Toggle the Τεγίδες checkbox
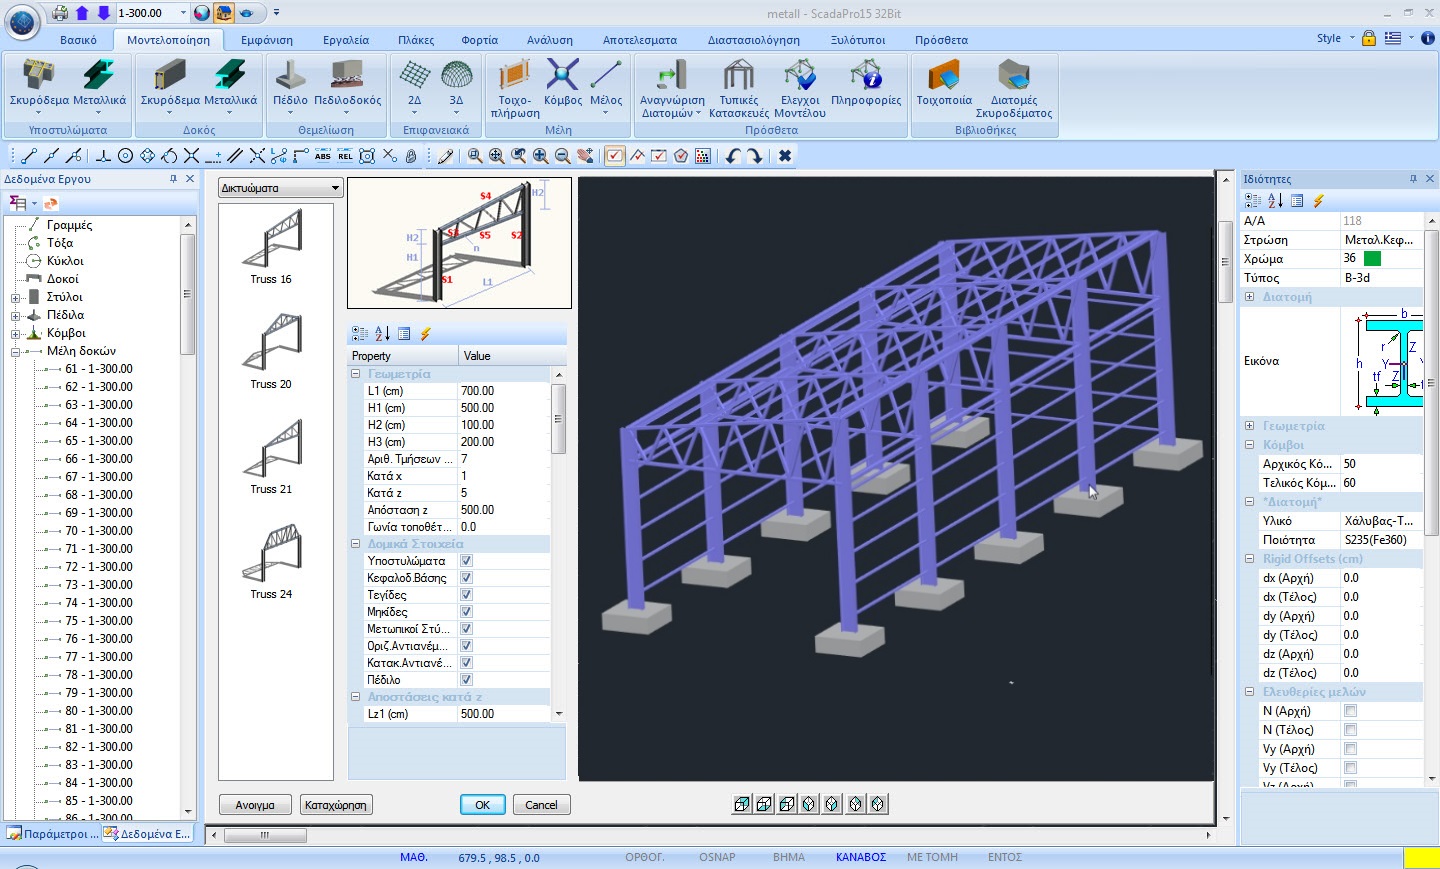The image size is (1440, 869). (x=466, y=595)
